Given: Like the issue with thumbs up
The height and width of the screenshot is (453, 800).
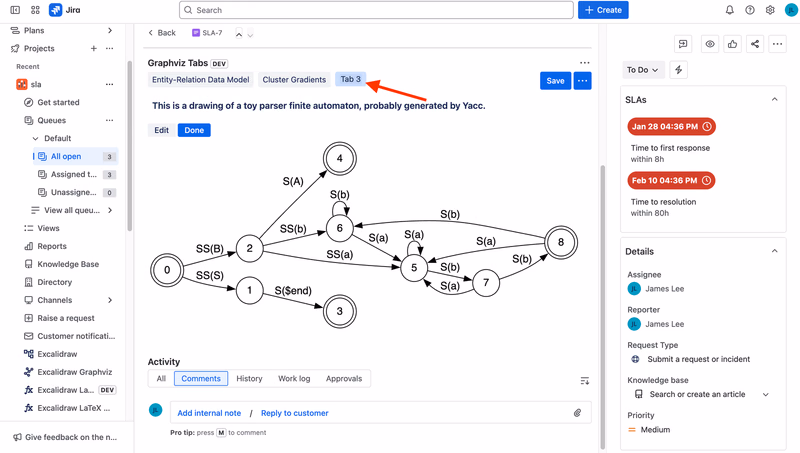Looking at the screenshot, I should click(x=732, y=44).
